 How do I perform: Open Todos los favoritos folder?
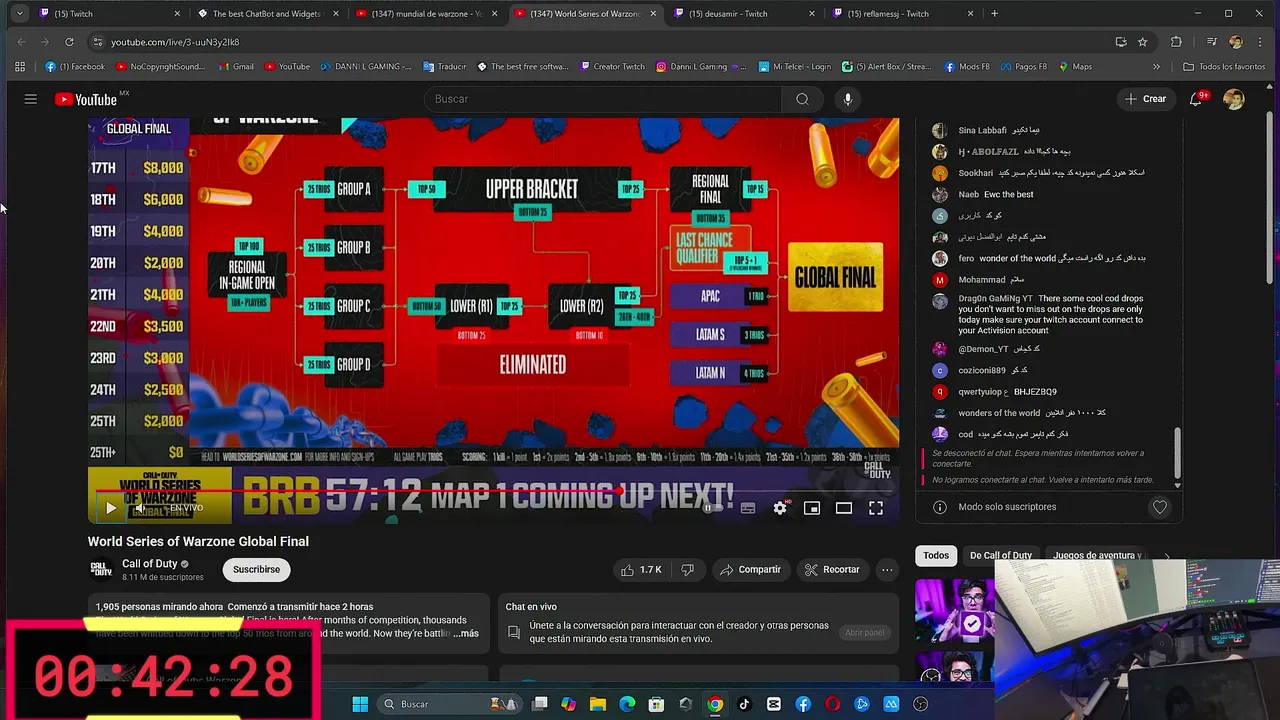pos(1224,67)
